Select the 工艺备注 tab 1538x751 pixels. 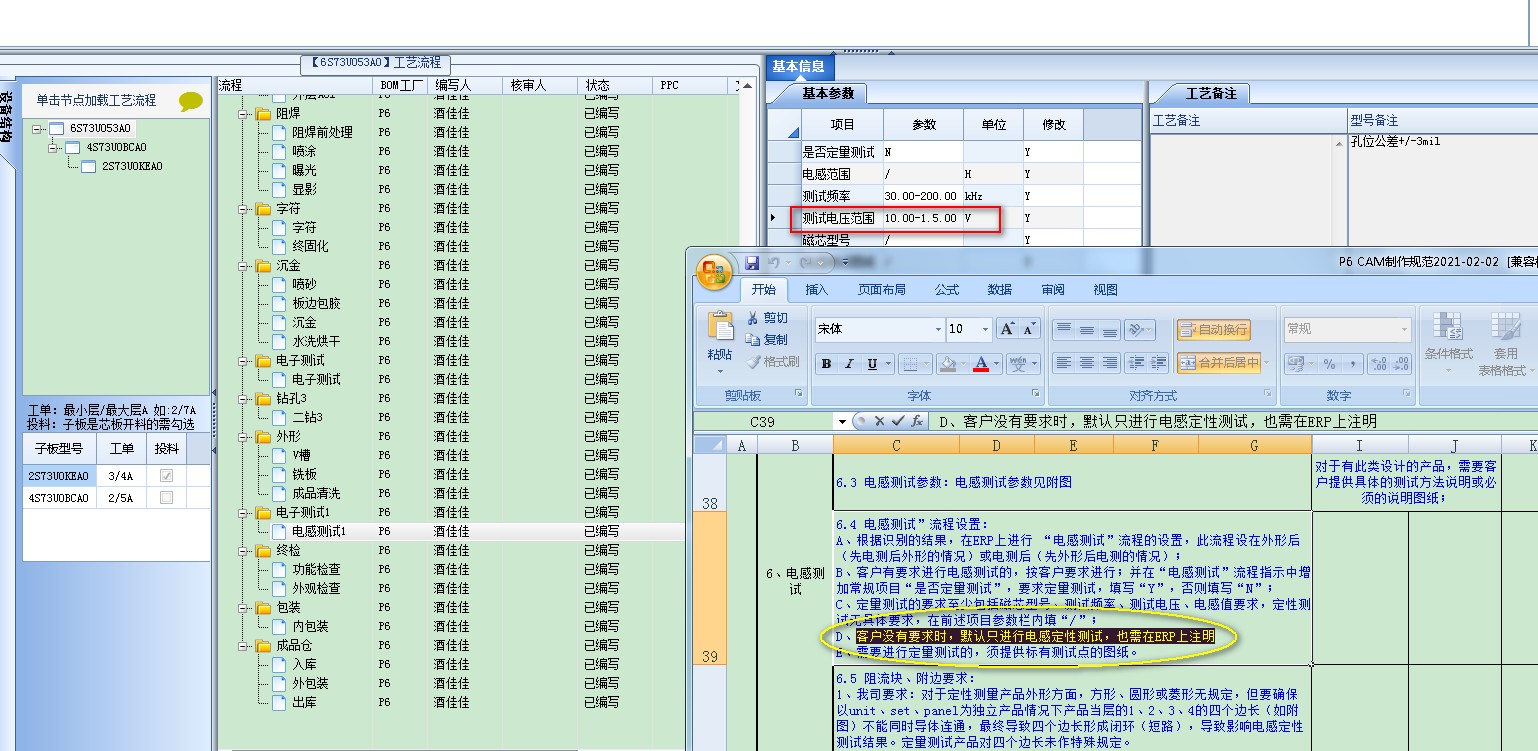click(x=1211, y=93)
